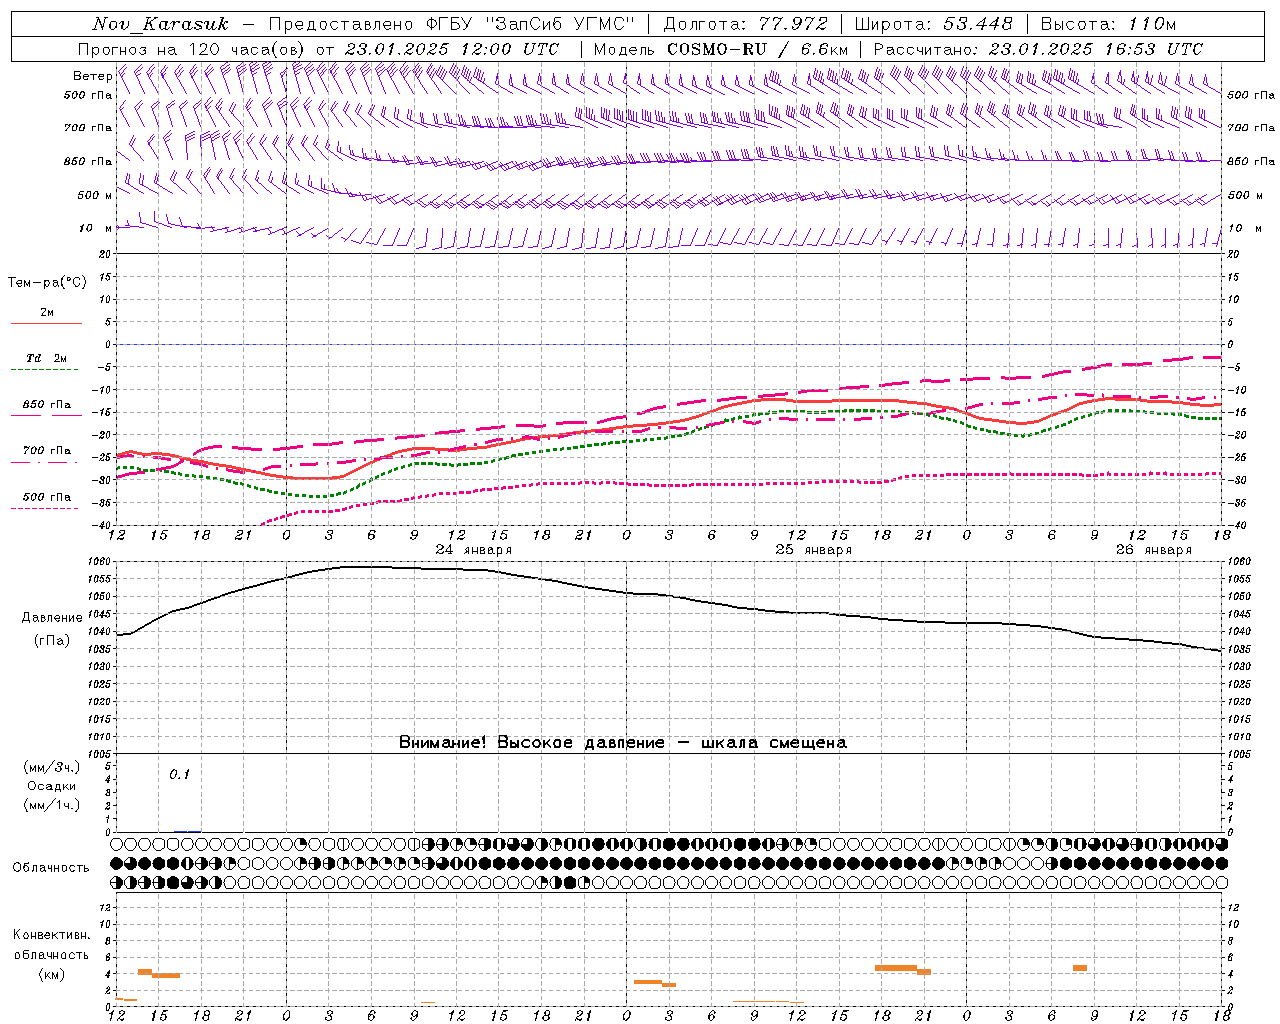Click the (км) unit under convective облачность

(x=51, y=974)
